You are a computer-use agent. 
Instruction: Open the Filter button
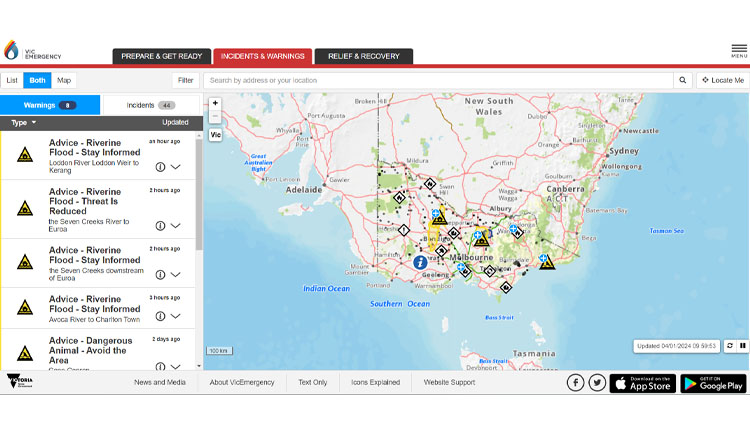click(x=186, y=80)
